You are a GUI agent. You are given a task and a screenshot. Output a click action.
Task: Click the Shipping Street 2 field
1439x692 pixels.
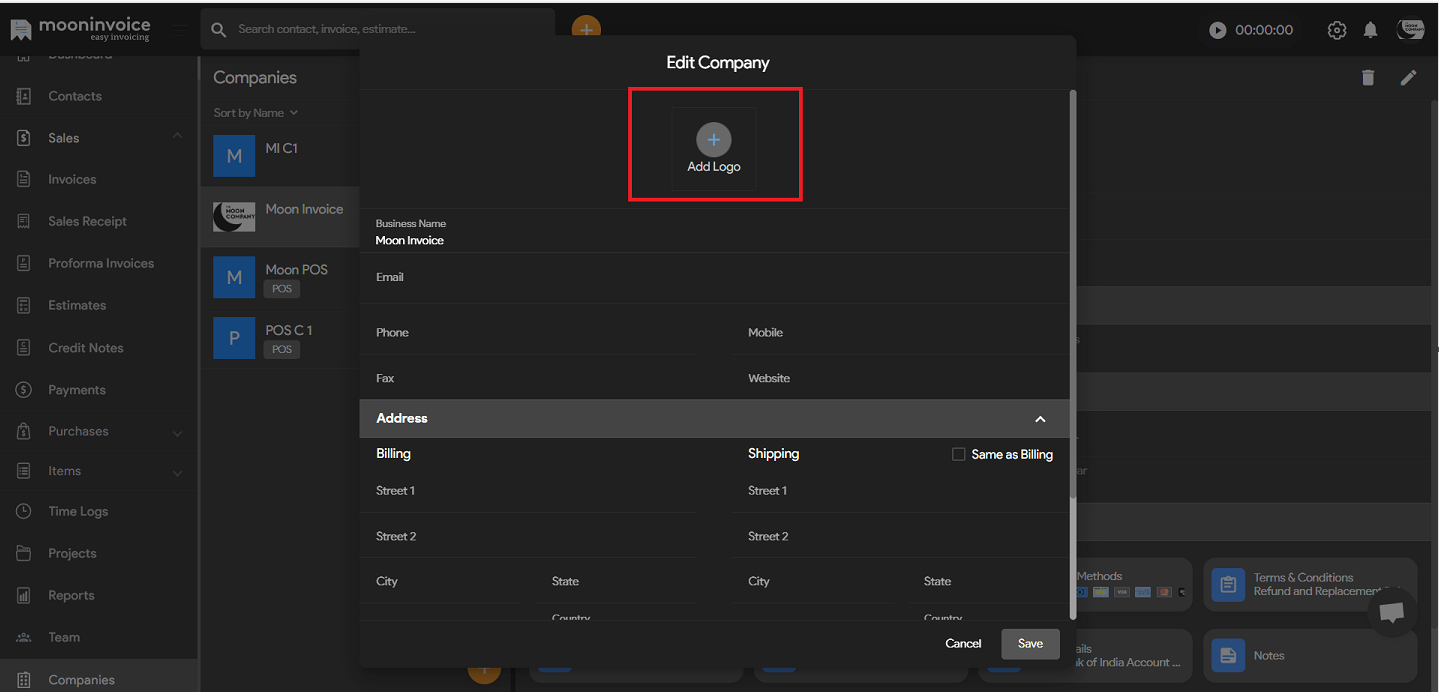900,537
